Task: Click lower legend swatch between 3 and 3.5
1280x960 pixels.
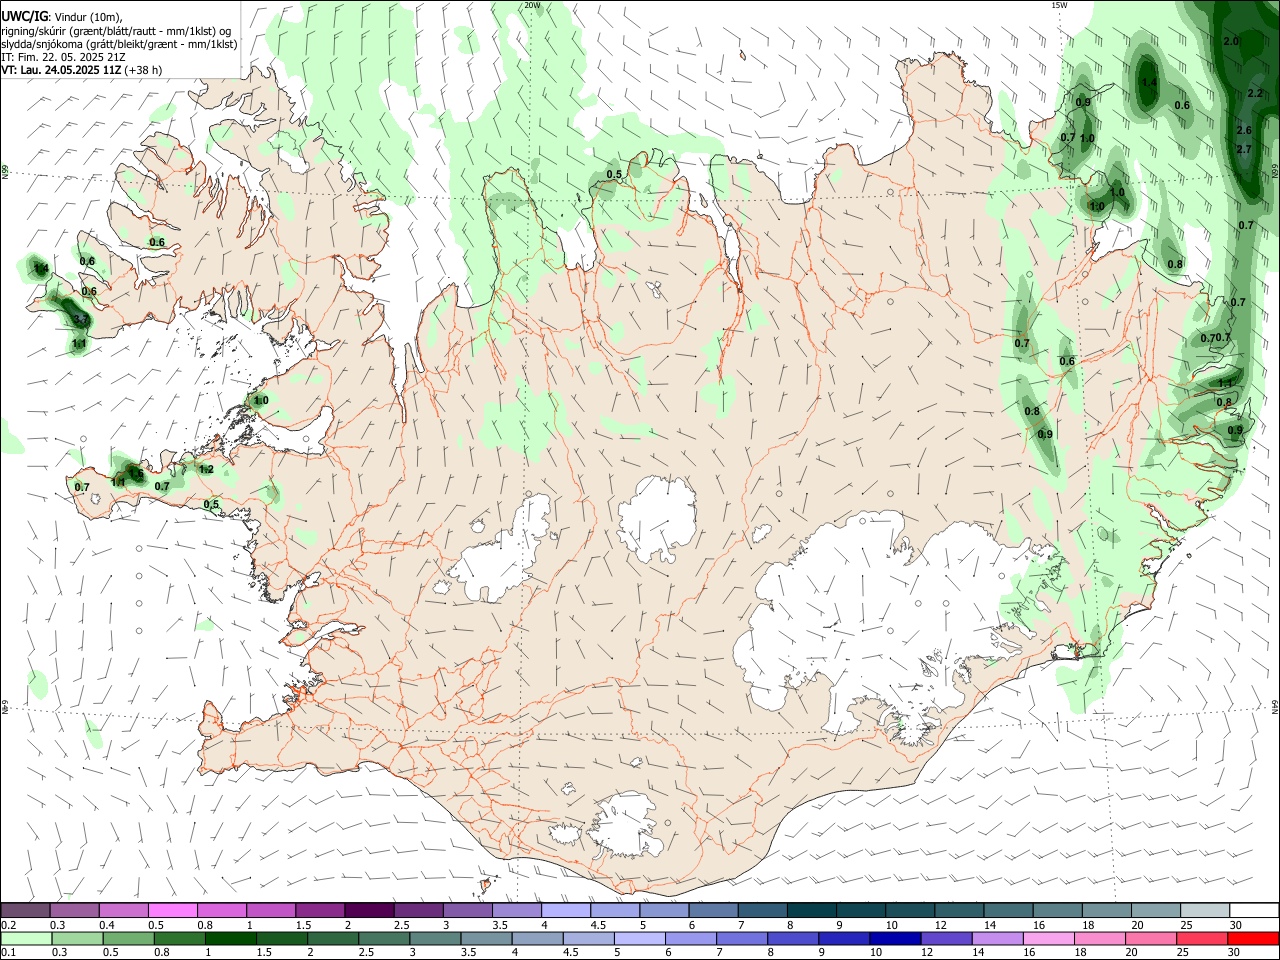Action: coord(435,938)
